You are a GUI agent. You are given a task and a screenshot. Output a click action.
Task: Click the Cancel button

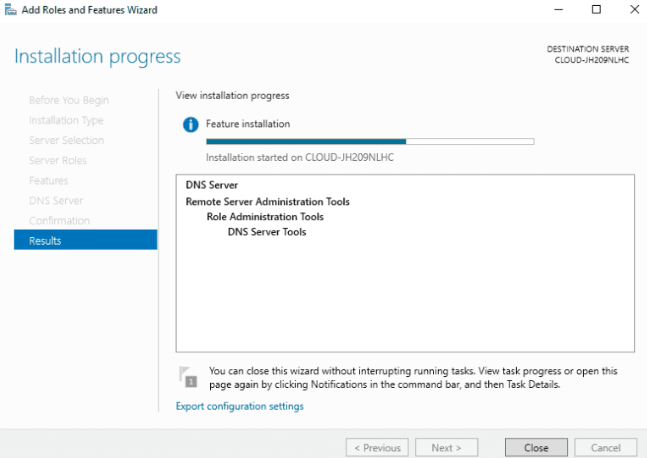point(605,448)
